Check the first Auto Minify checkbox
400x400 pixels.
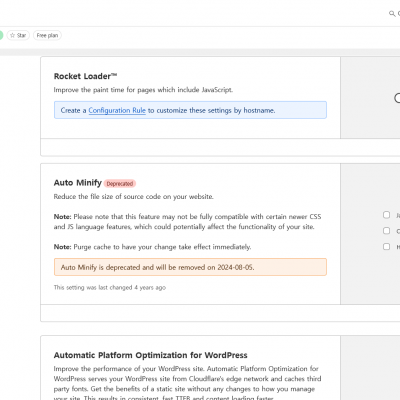(x=386, y=215)
